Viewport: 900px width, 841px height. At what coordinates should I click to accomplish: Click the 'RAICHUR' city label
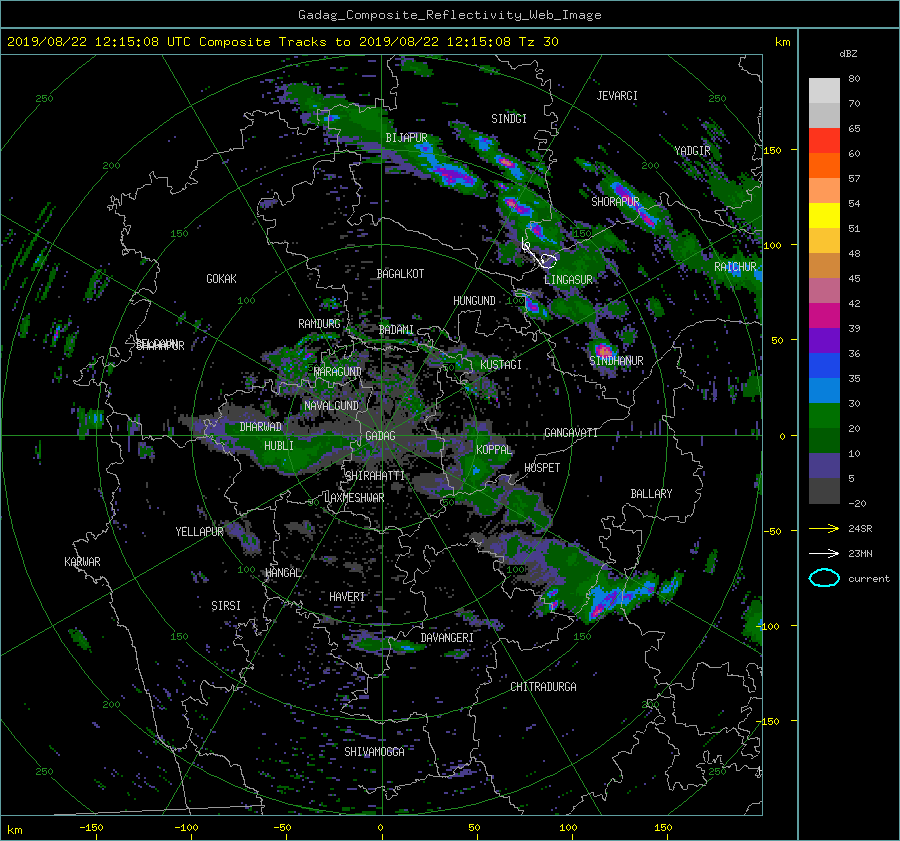[735, 267]
